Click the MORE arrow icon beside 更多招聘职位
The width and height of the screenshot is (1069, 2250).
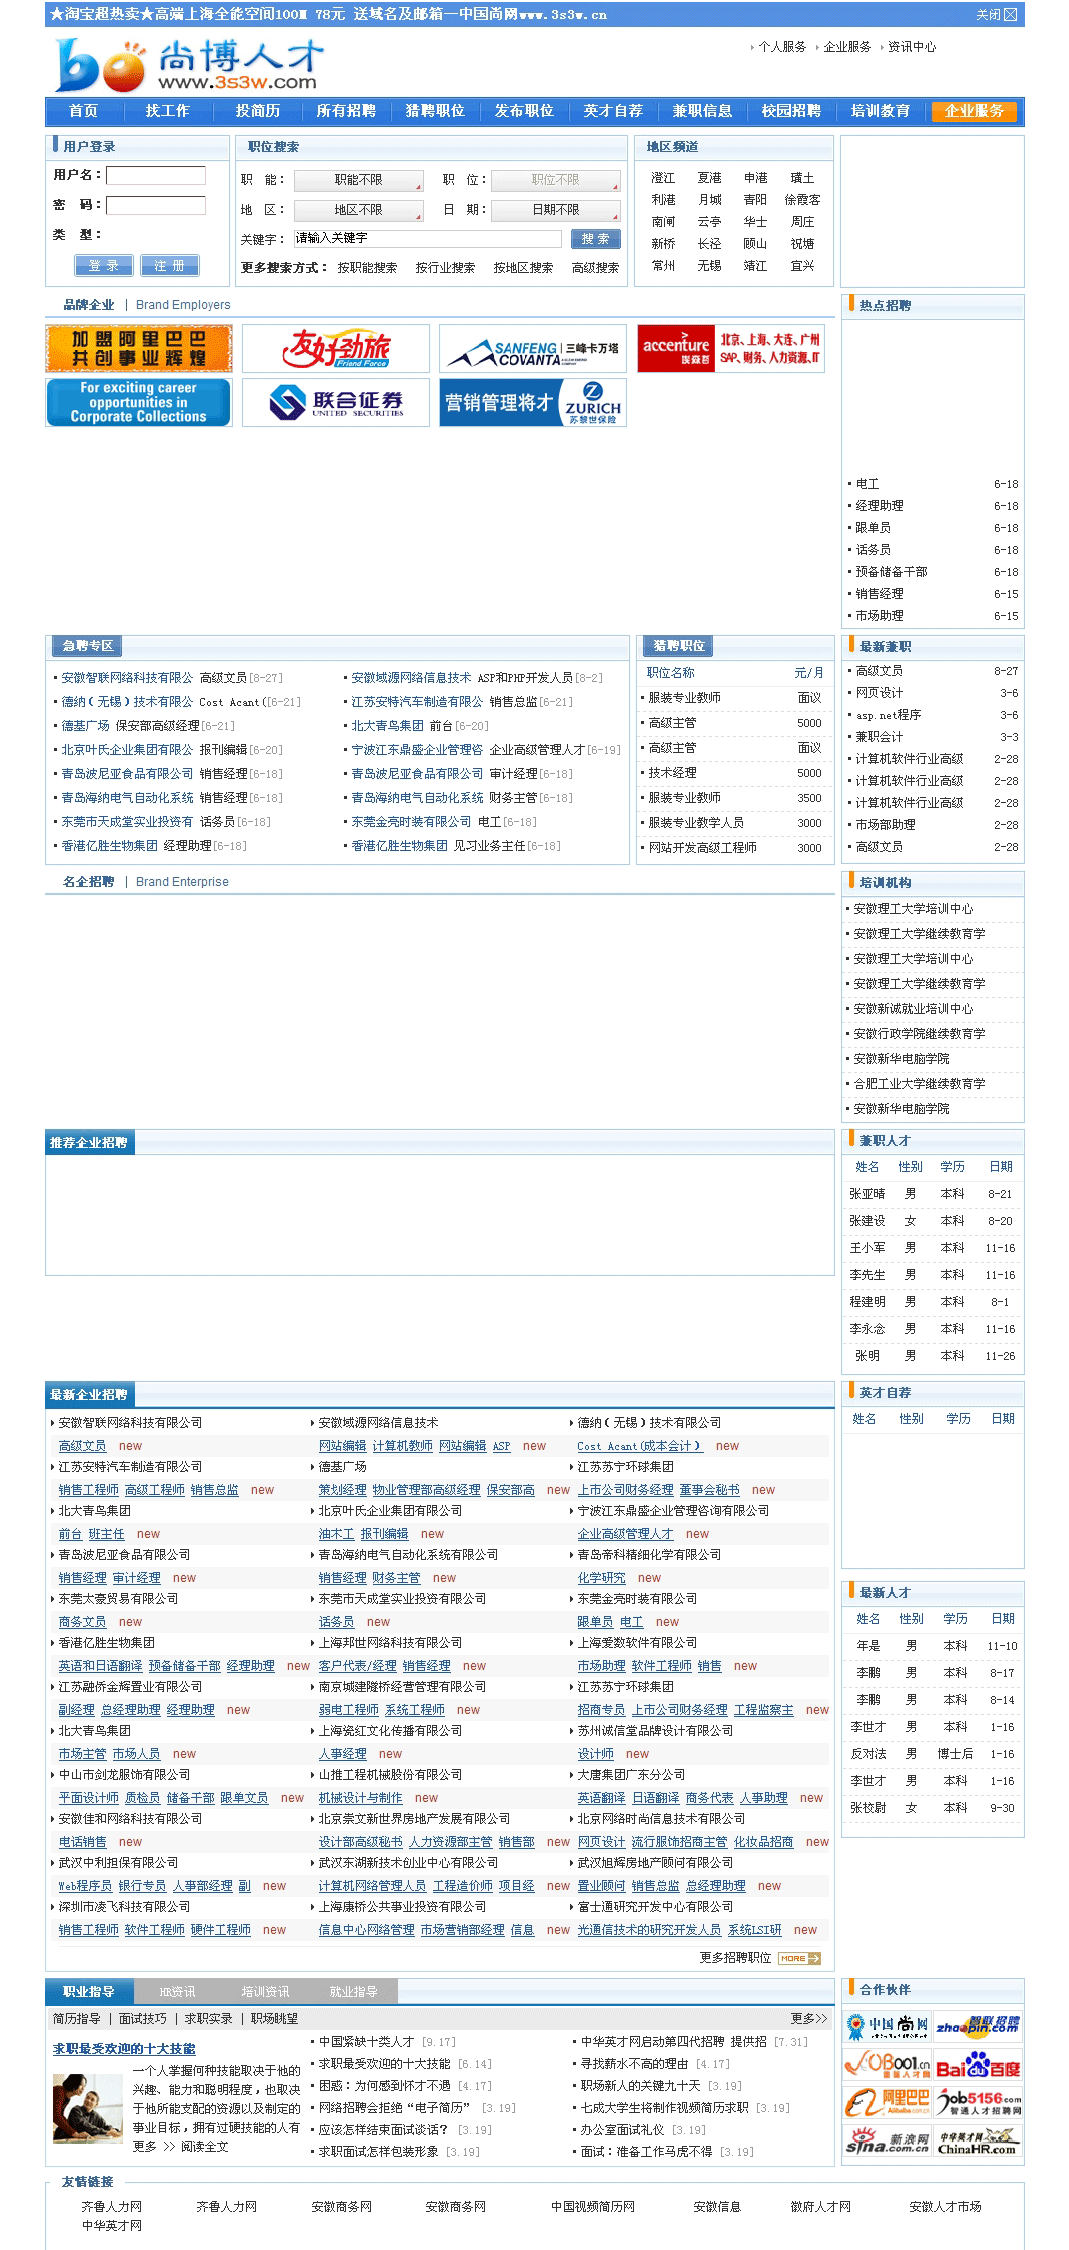tap(800, 1958)
